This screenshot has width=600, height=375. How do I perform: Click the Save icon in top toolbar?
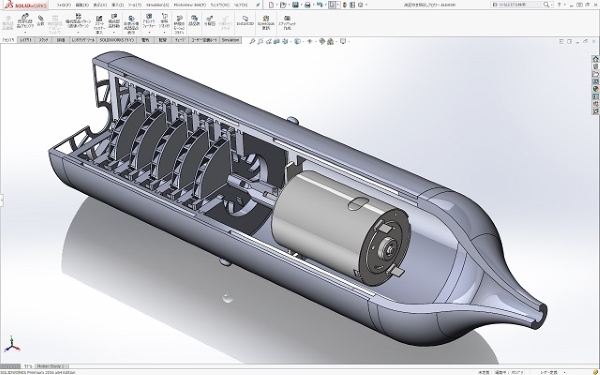click(x=295, y=5)
